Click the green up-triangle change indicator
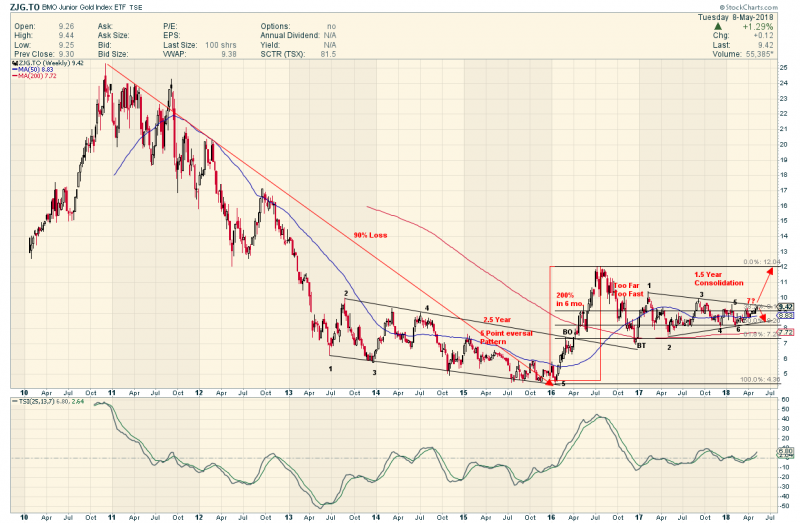Screen dimensions: 800x523 (x=717, y=27)
